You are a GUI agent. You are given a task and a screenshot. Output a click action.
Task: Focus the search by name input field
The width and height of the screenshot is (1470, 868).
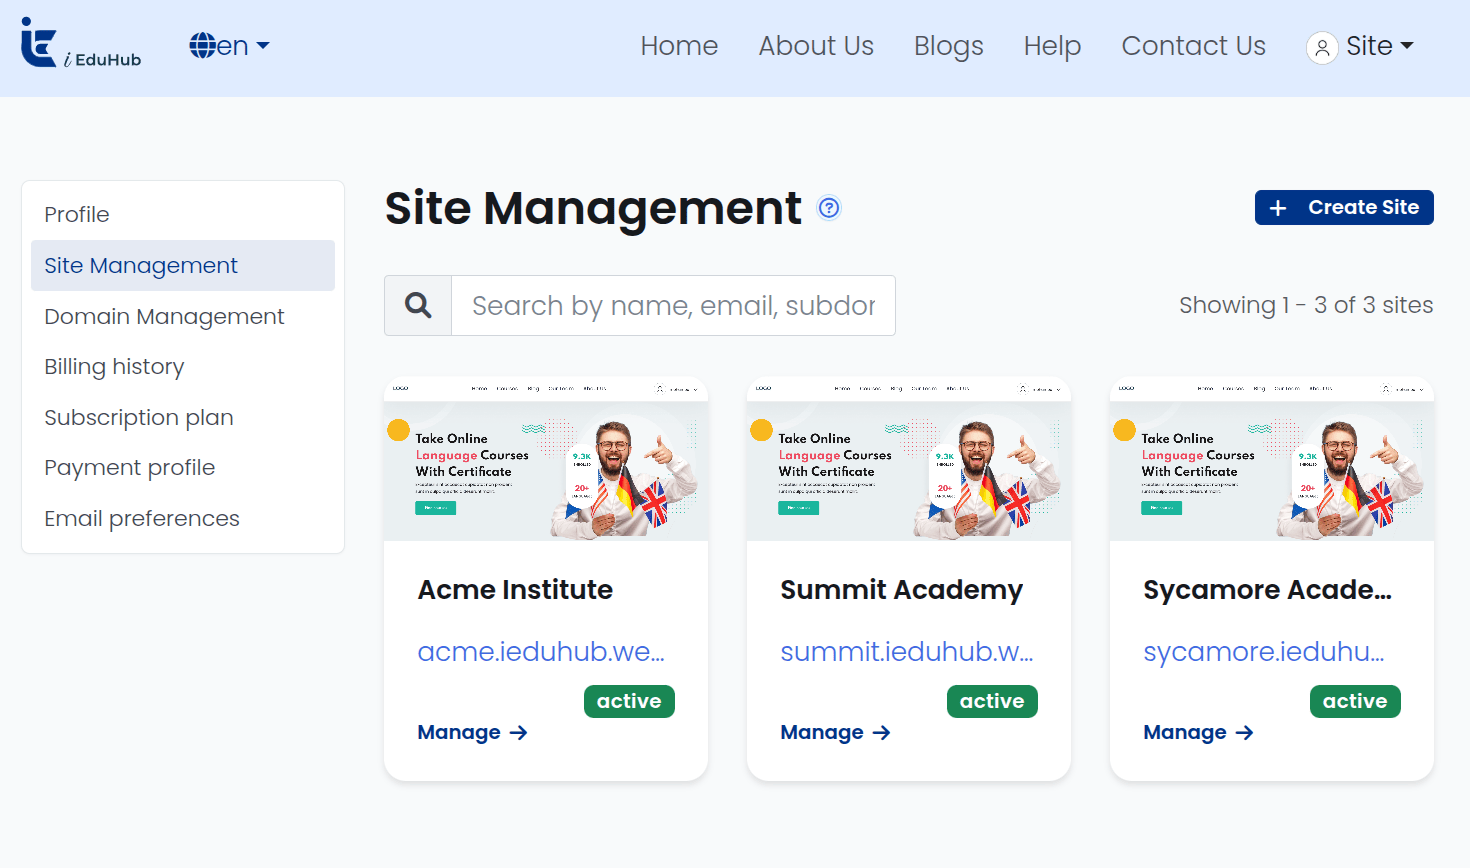[673, 305]
